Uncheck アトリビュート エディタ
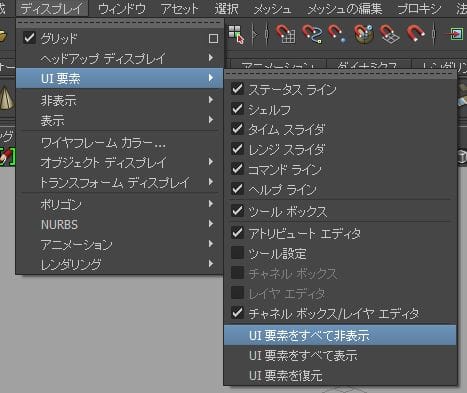 point(340,233)
